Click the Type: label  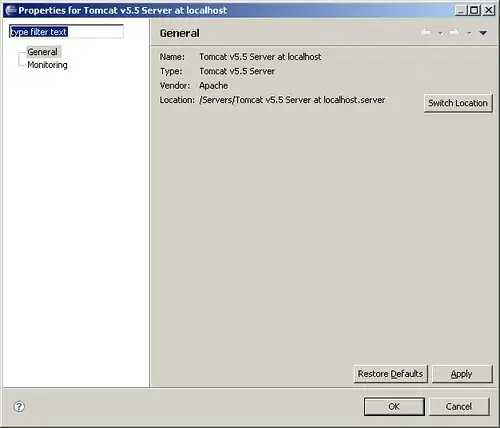pos(171,71)
